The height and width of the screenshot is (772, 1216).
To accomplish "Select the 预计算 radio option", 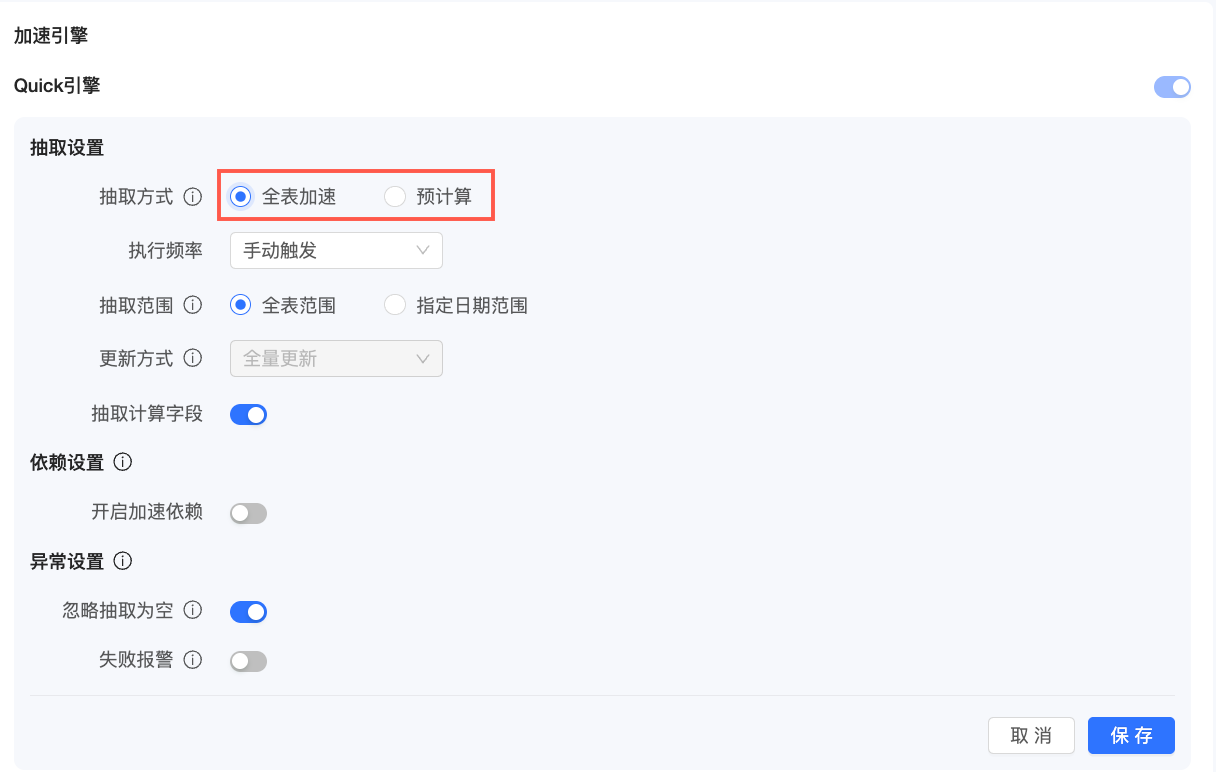I will pyautogui.click(x=394, y=197).
